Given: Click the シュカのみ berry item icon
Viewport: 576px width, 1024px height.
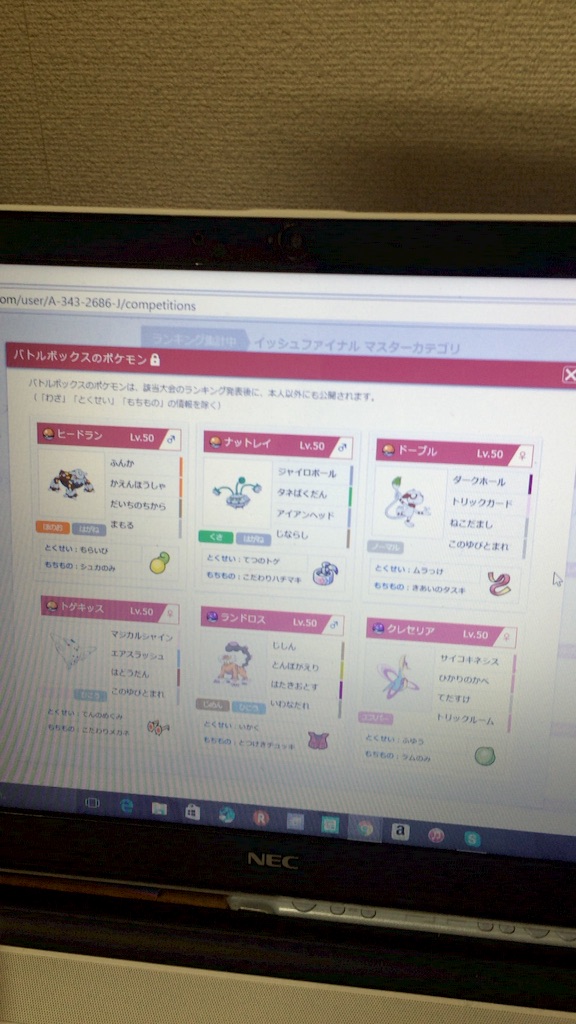Looking at the screenshot, I should pos(159,563).
